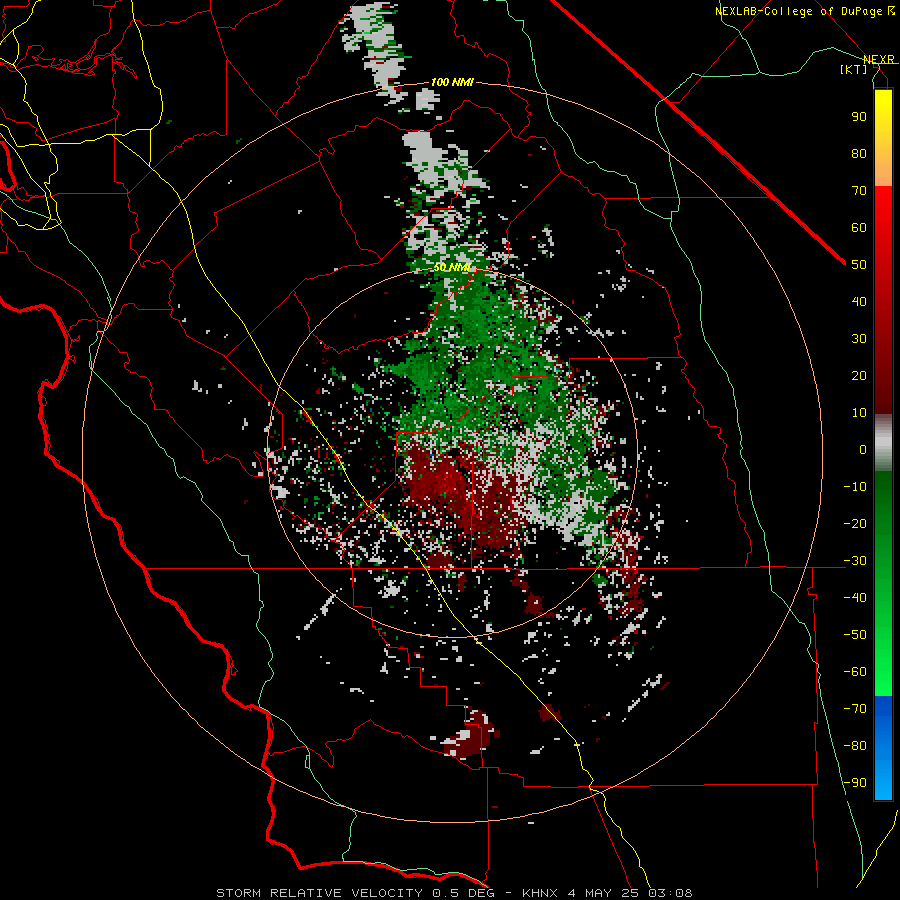Click the 70 value on the velocity scale
Image resolution: width=900 pixels, height=900 pixels.
[859, 191]
